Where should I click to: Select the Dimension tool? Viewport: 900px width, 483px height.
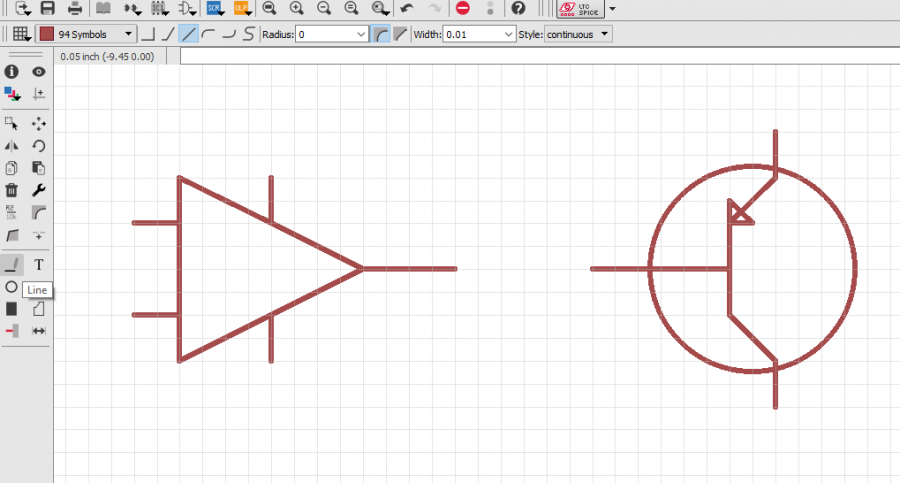pos(38,331)
